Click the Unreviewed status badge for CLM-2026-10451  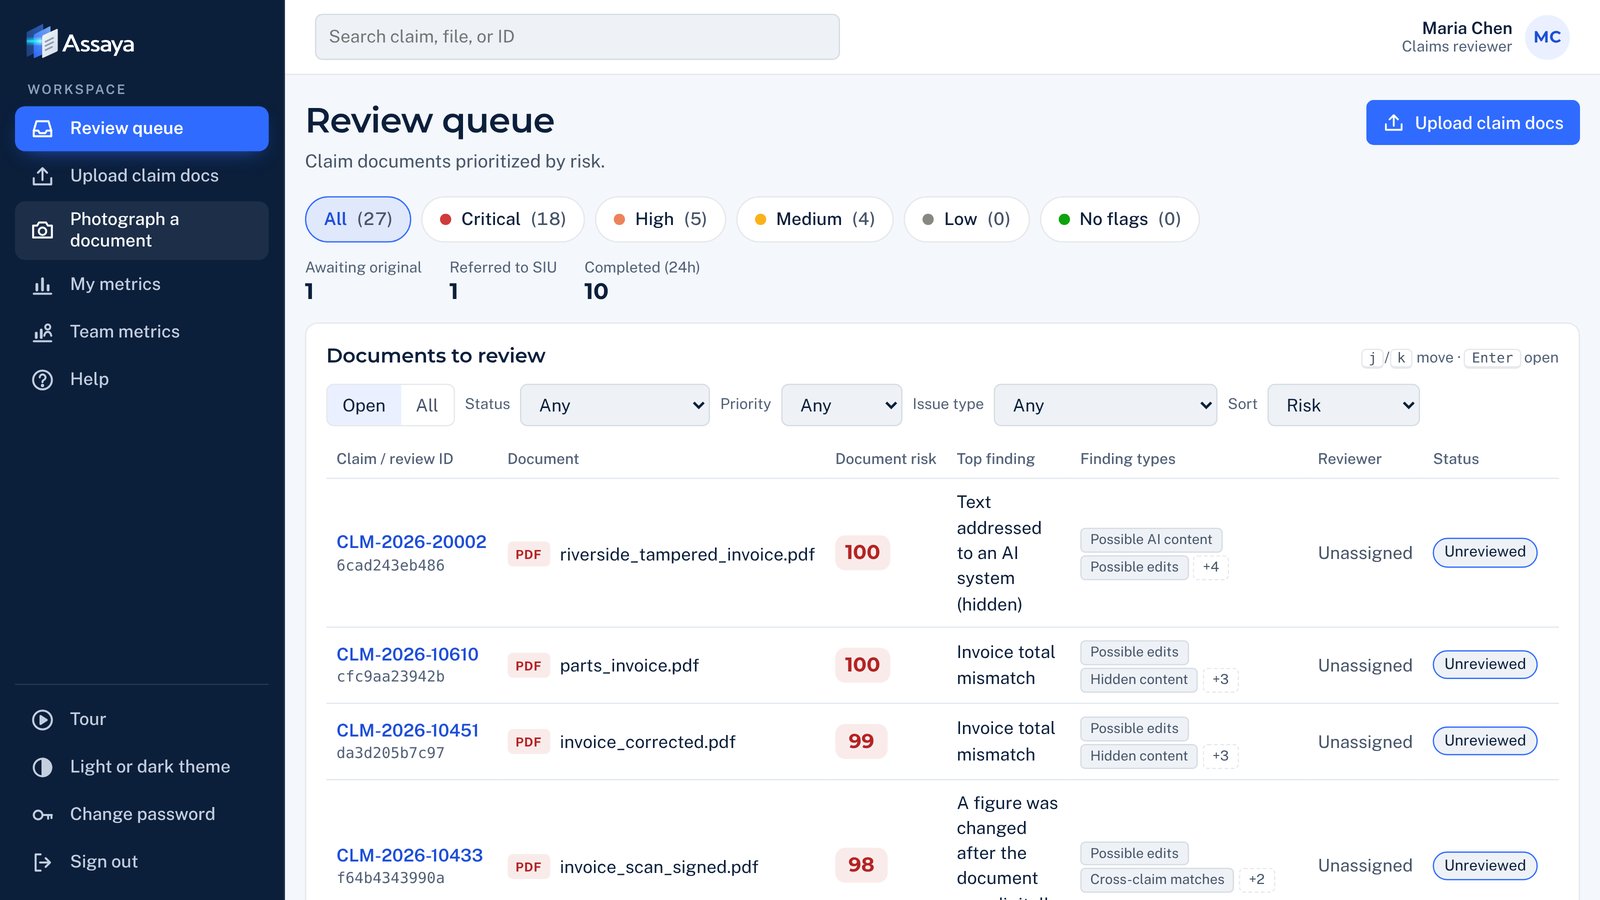coord(1485,741)
